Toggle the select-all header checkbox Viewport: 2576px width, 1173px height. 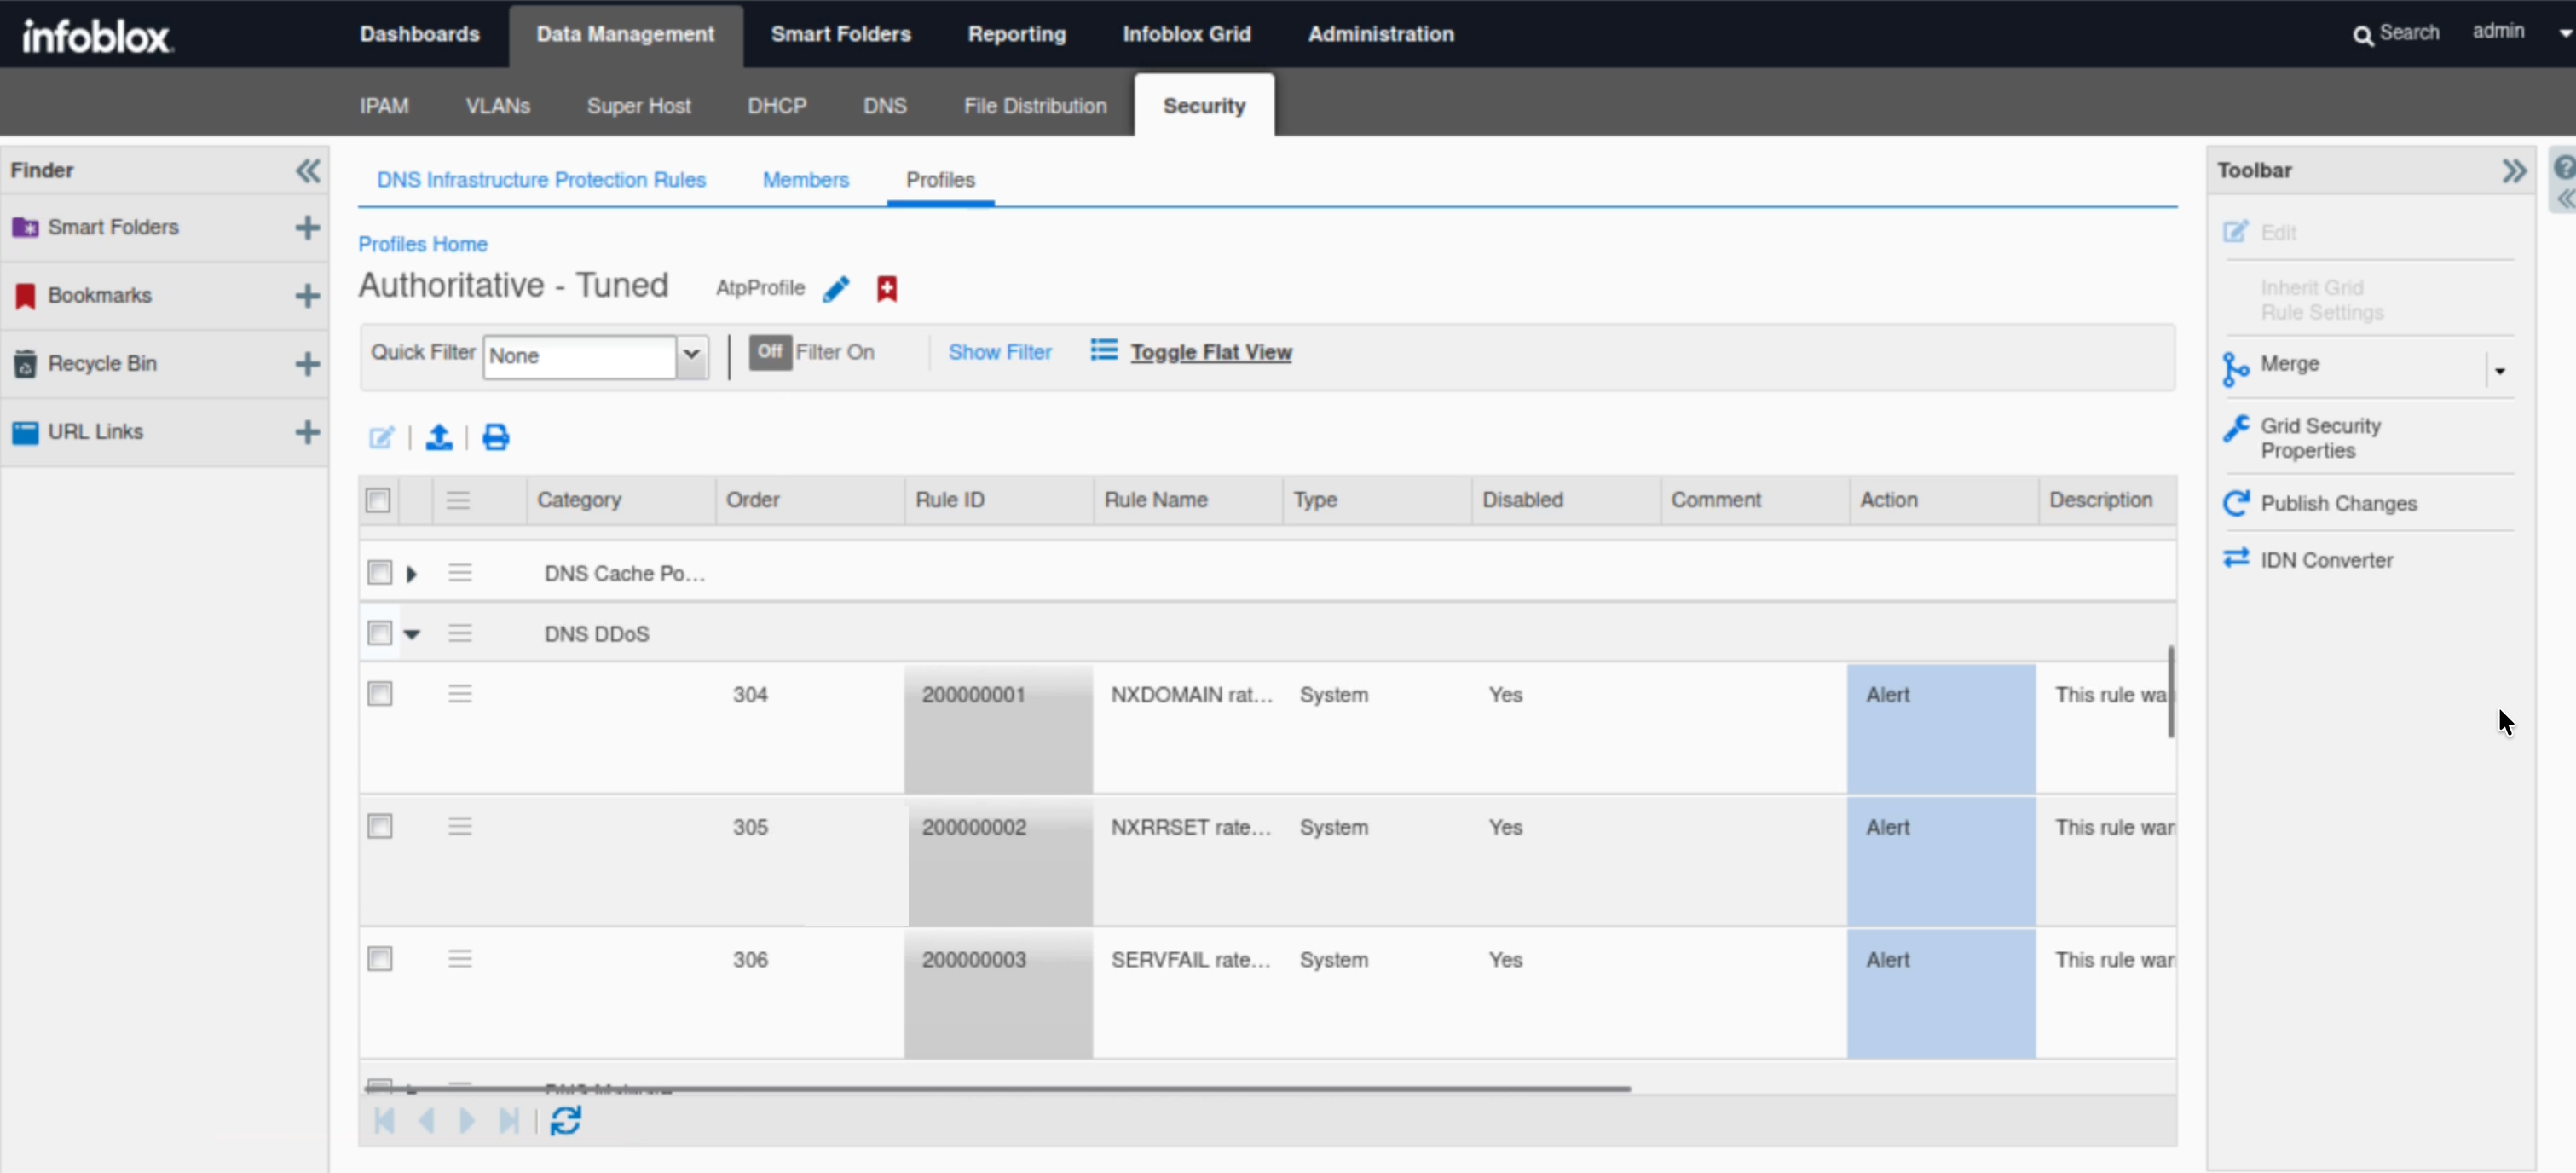click(x=378, y=500)
